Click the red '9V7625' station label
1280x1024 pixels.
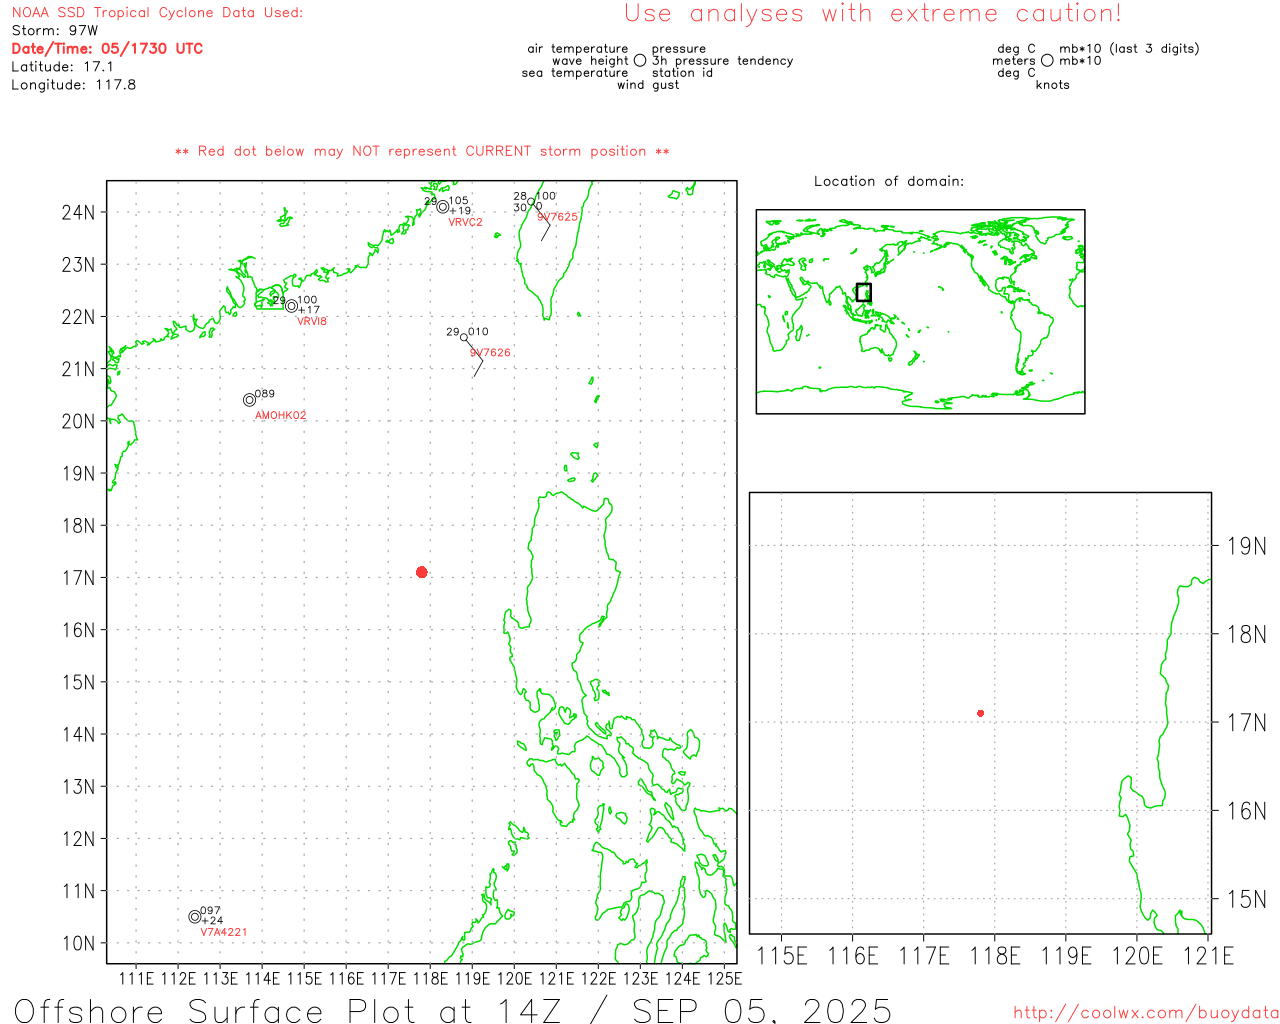tap(557, 217)
